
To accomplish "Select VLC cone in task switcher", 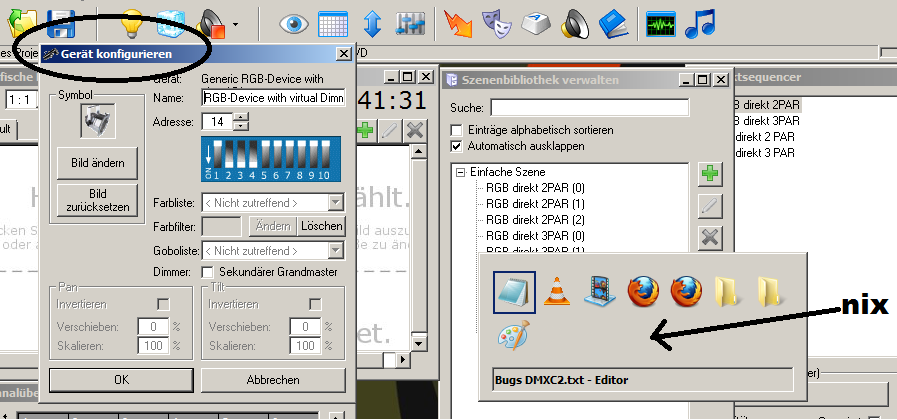I will click(x=557, y=291).
